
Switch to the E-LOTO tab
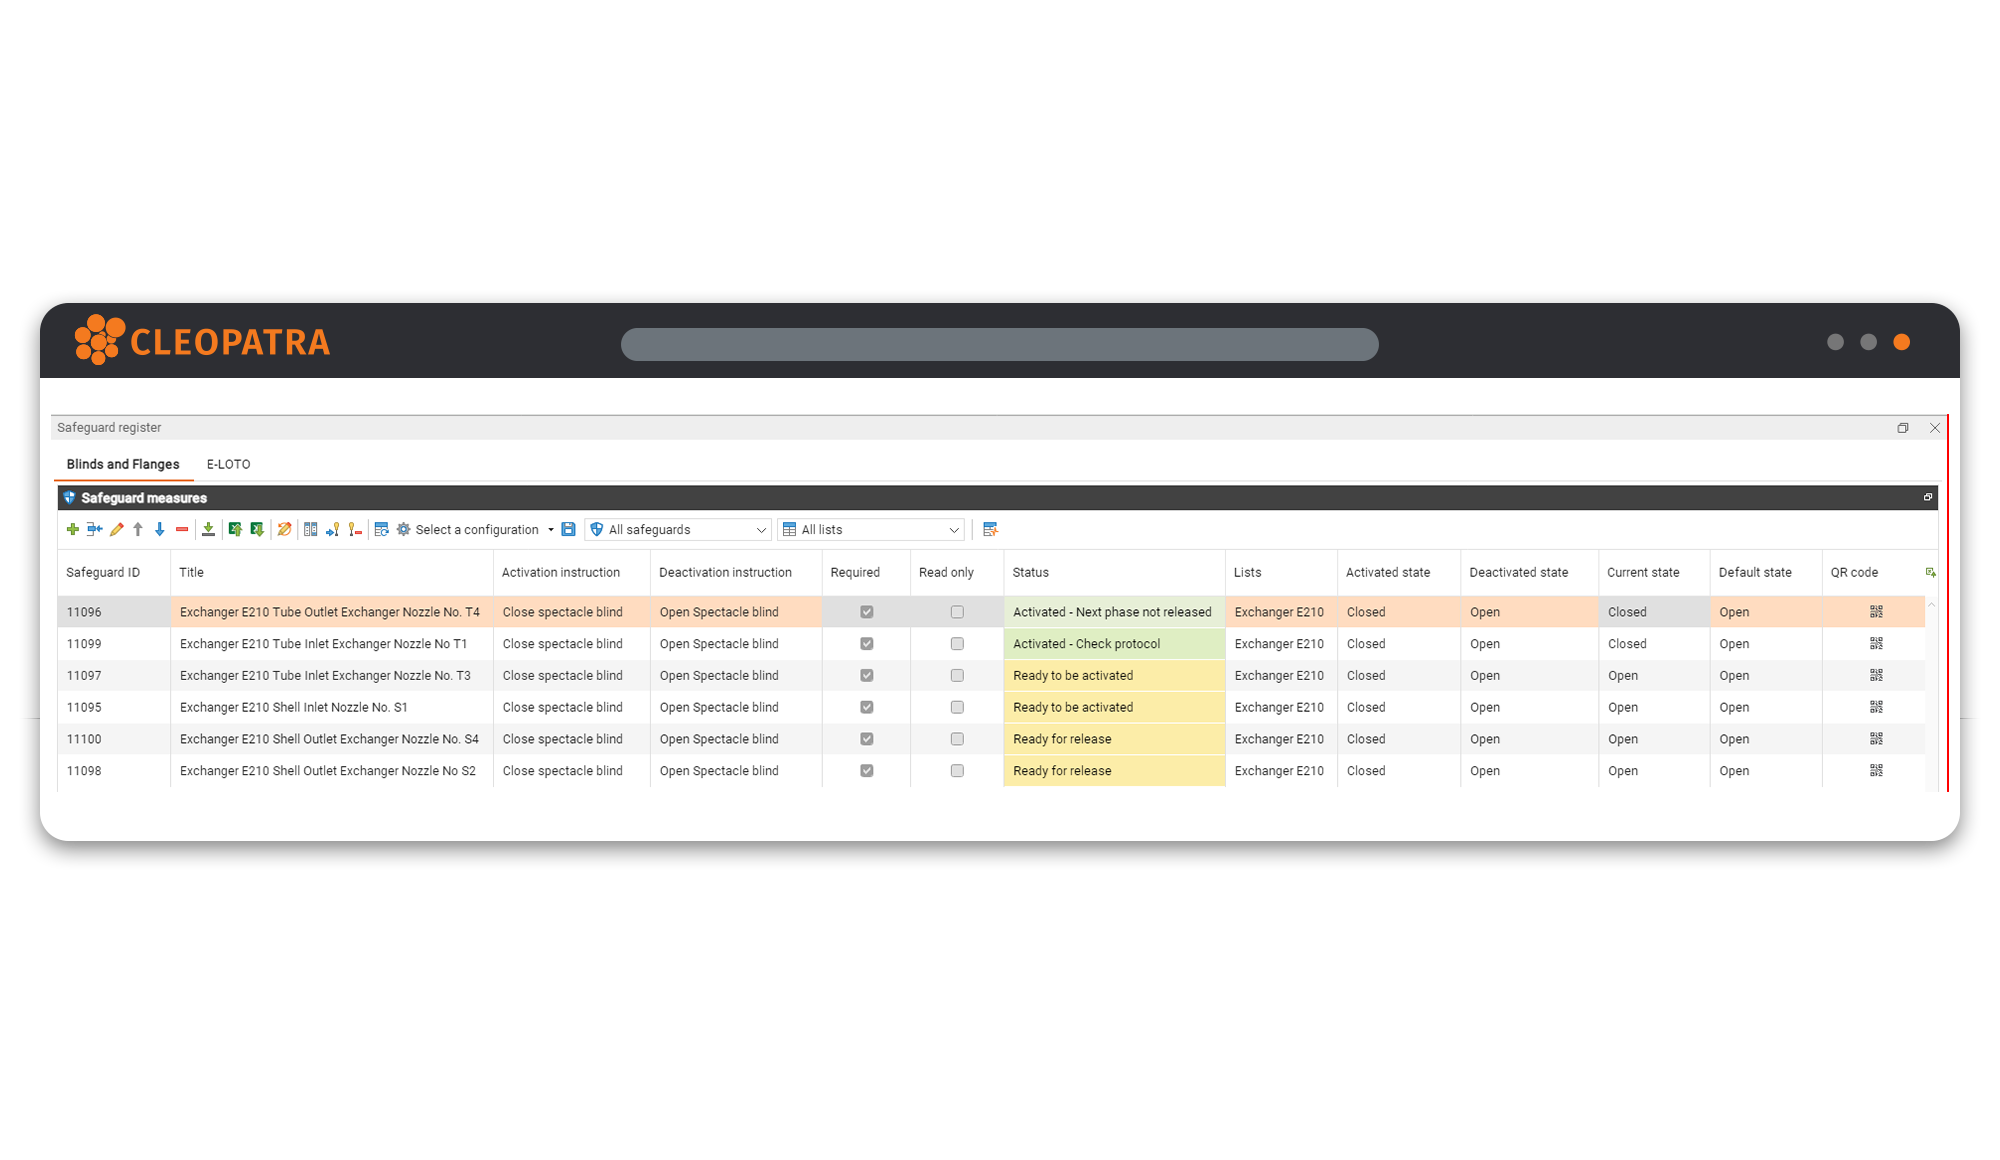pos(228,464)
